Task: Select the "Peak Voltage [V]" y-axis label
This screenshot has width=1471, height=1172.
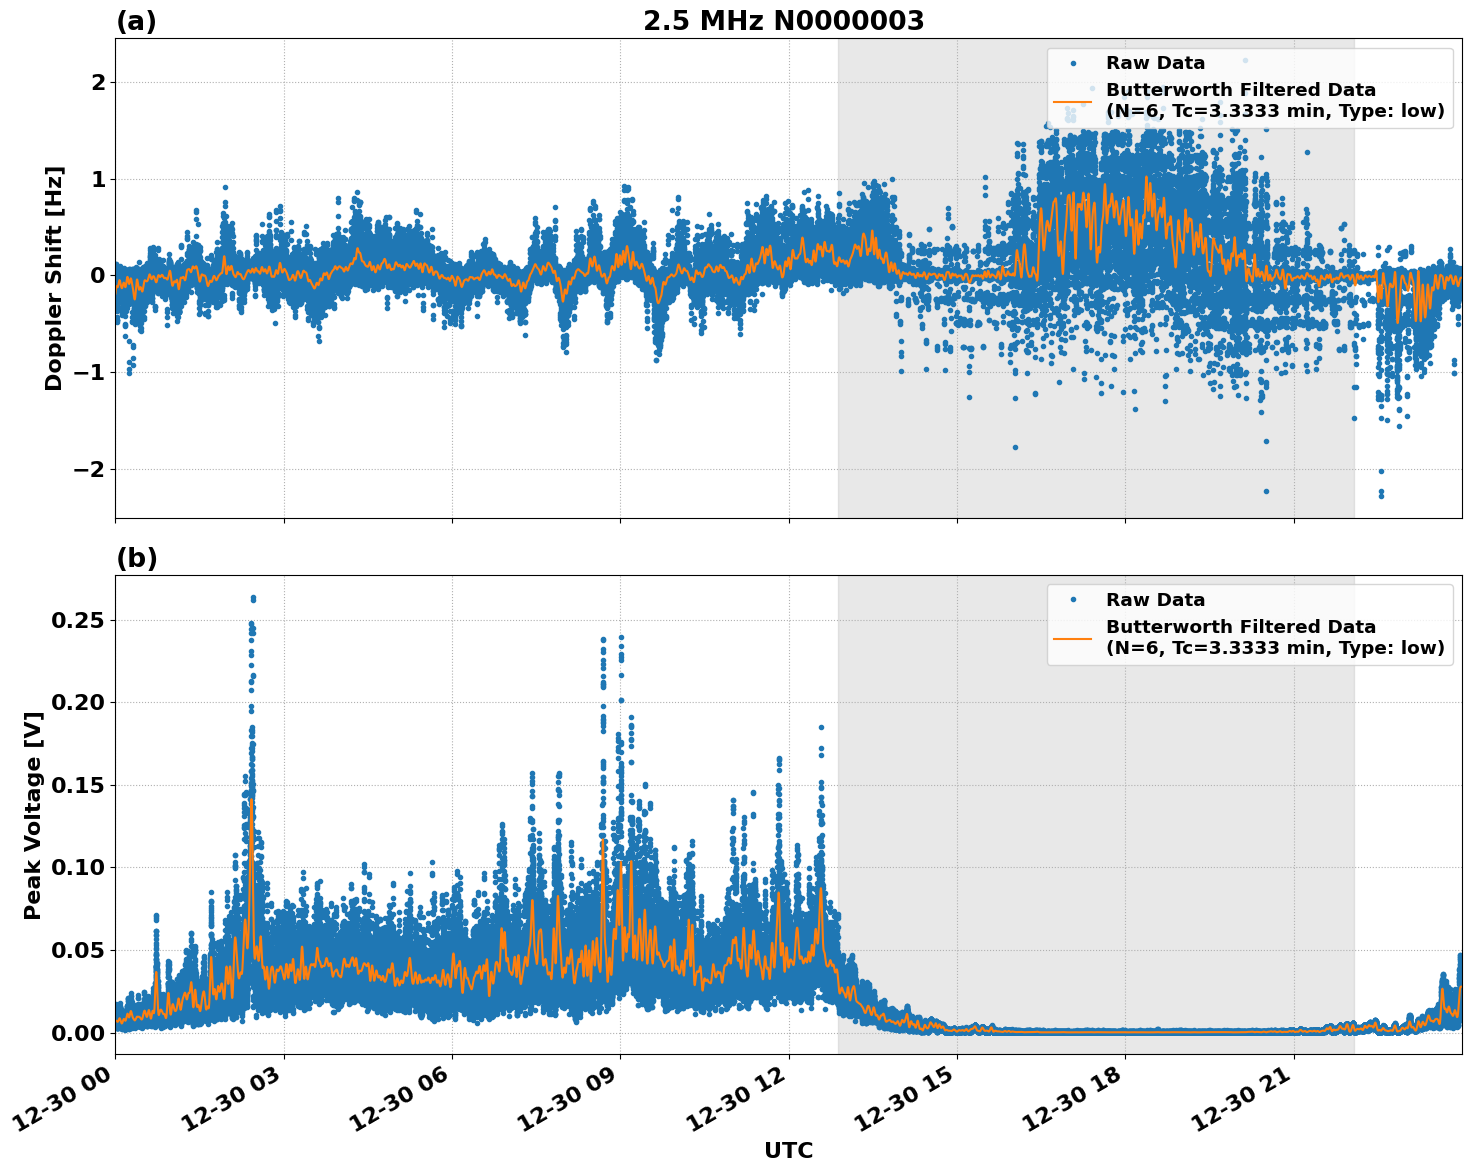Action: (33, 815)
